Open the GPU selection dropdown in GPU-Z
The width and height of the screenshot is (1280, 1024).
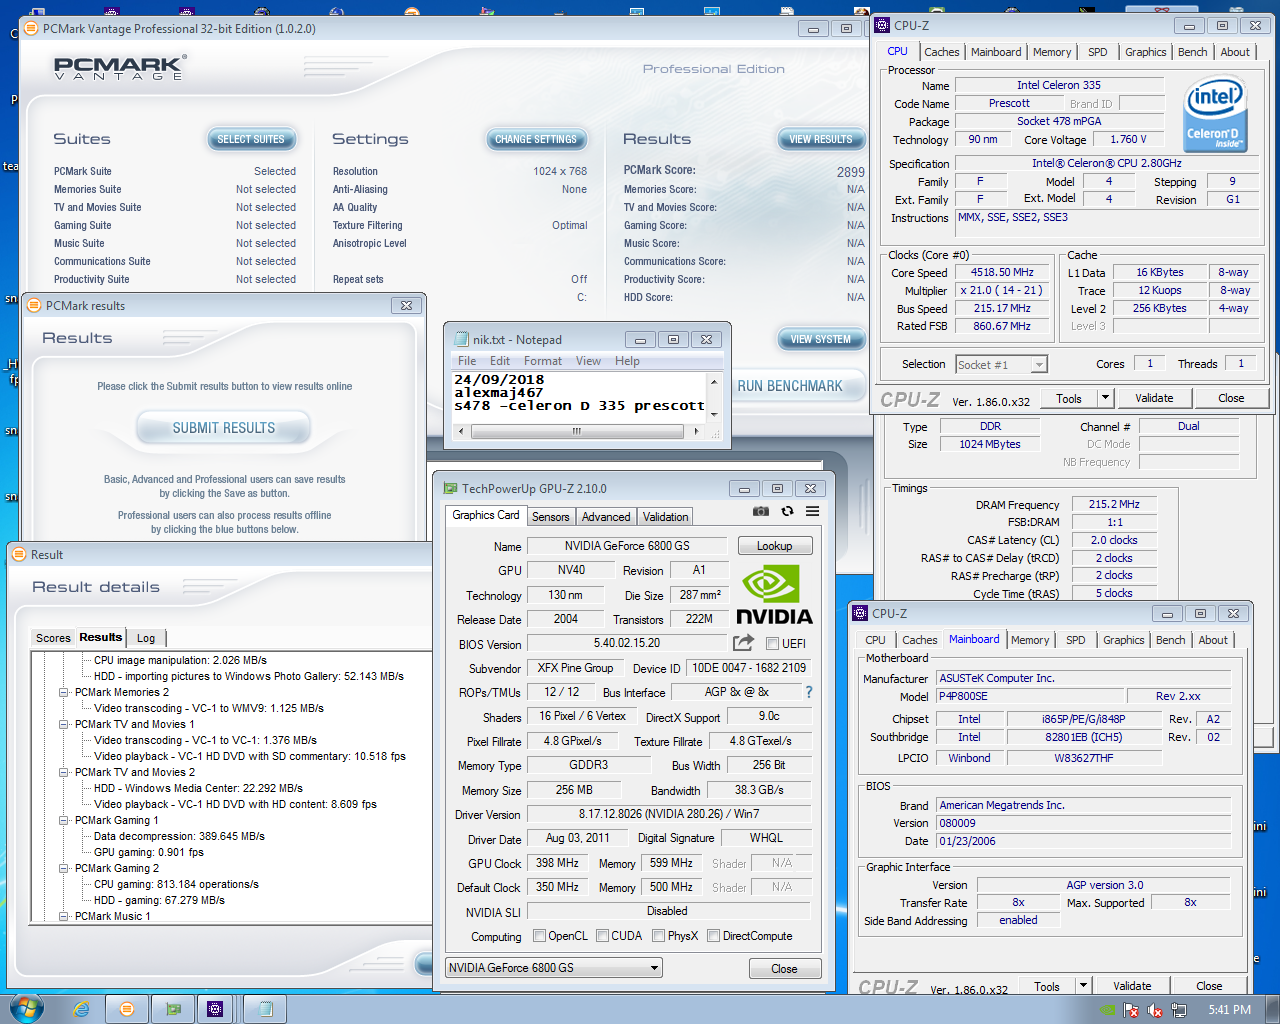554,967
